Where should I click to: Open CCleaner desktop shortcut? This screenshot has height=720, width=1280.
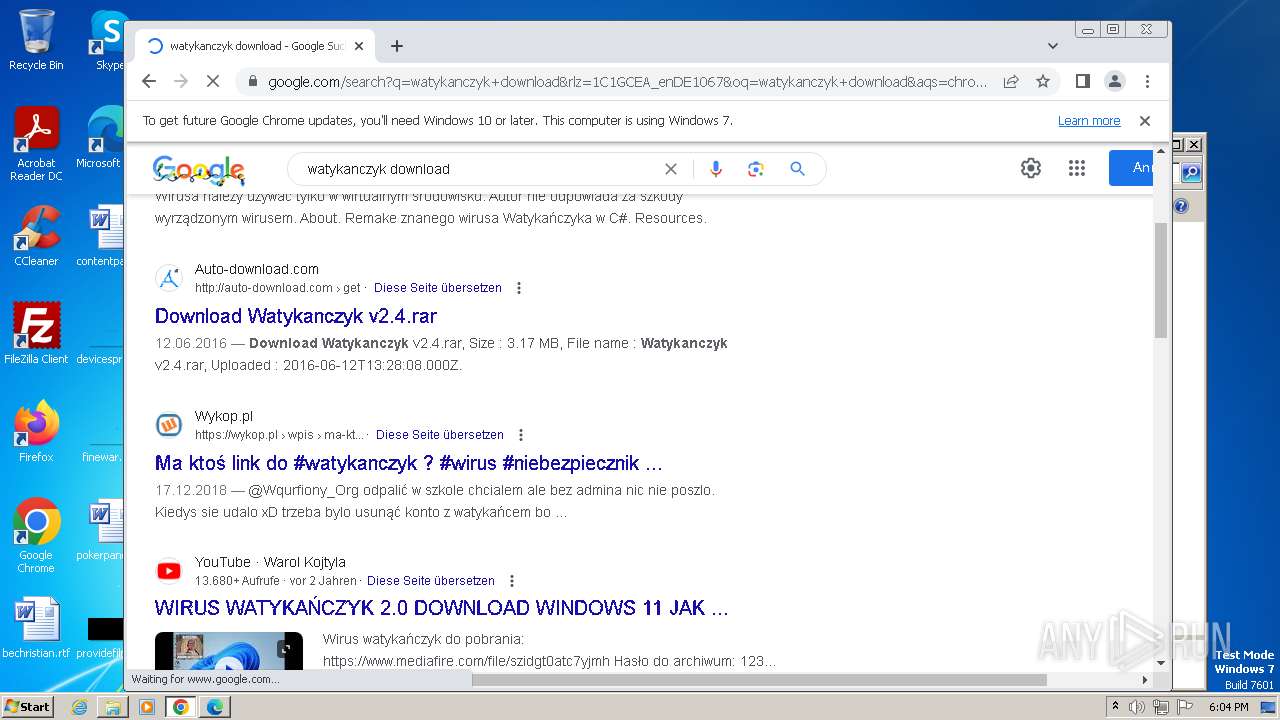pos(36,236)
